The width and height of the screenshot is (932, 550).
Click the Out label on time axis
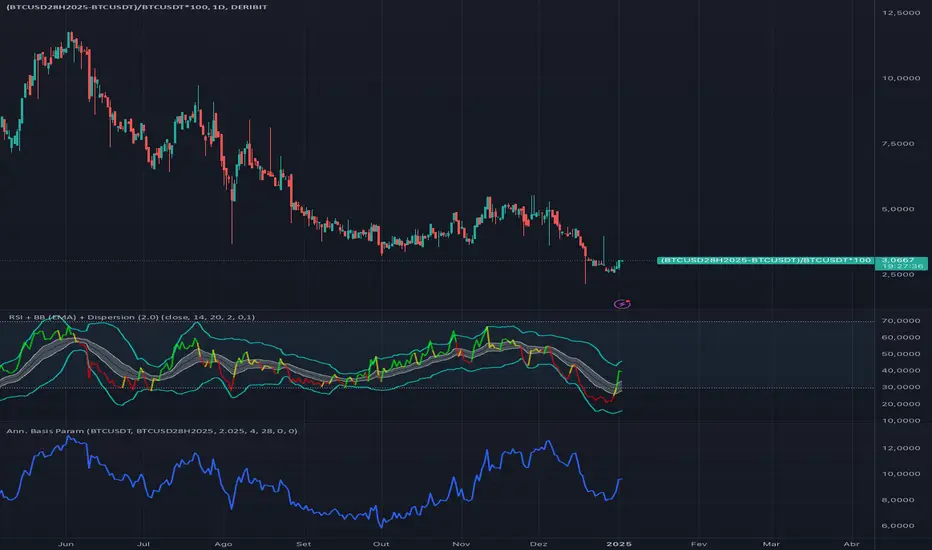tap(380, 541)
